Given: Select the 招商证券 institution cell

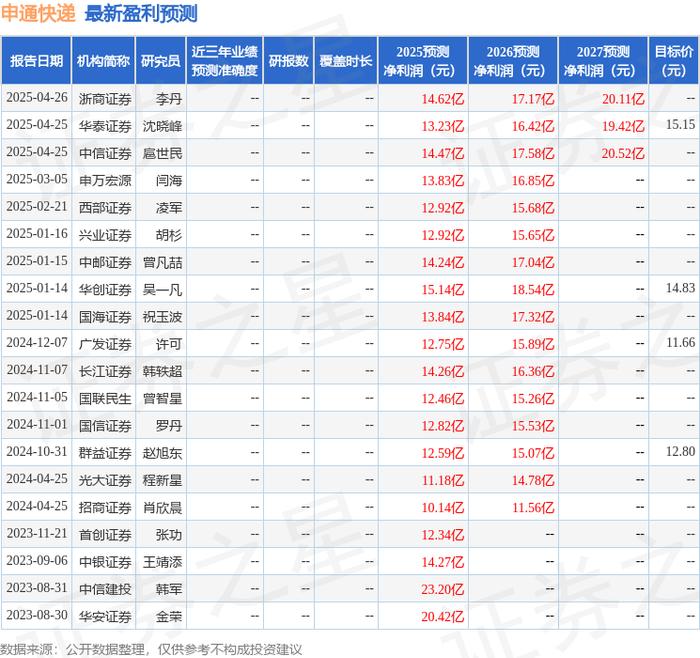Looking at the screenshot, I should point(105,507).
